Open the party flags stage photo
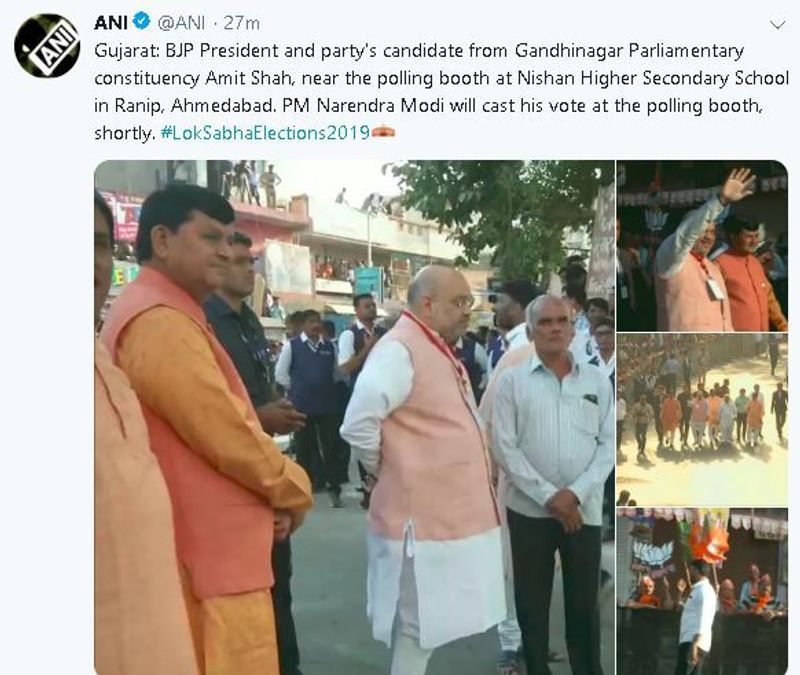Viewport: 800px width, 675px height. pyautogui.click(x=702, y=591)
